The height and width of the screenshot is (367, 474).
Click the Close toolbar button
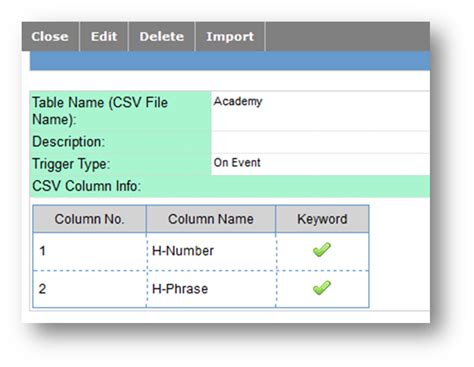(x=50, y=36)
